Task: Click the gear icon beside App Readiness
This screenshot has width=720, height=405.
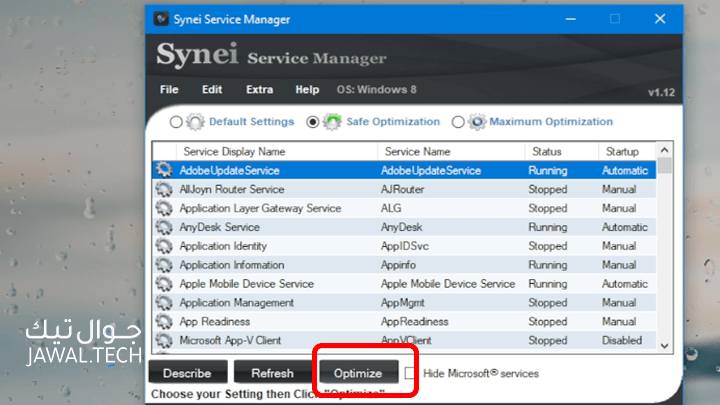Action: click(164, 321)
